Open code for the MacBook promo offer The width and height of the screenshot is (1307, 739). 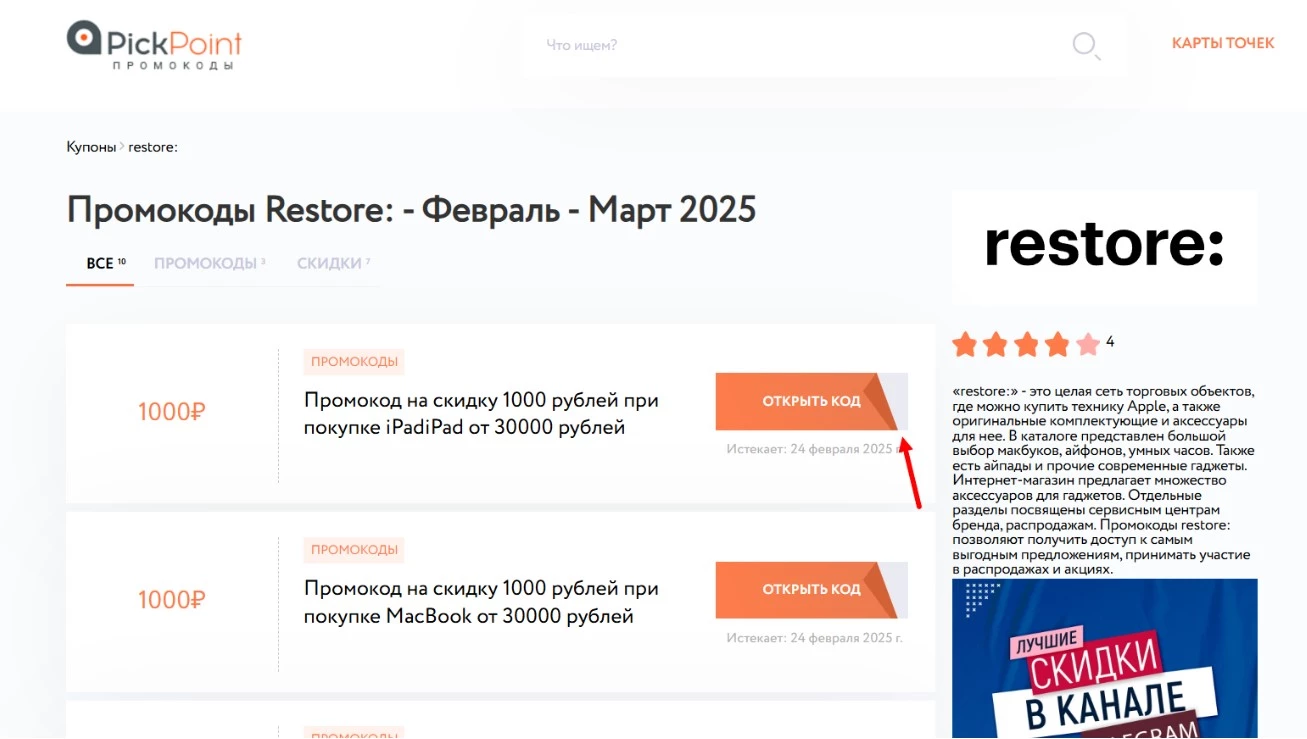pyautogui.click(x=811, y=590)
